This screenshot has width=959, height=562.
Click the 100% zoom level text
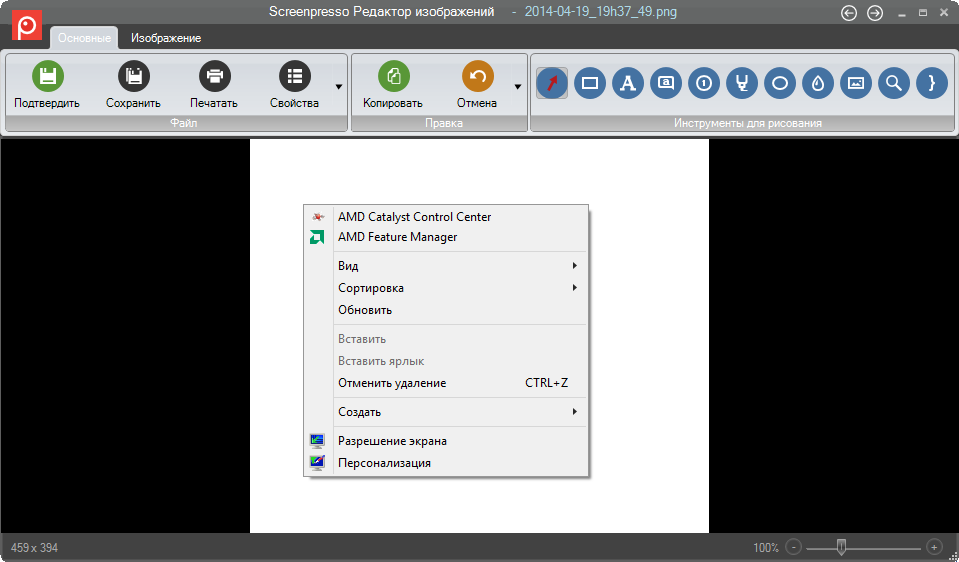point(766,548)
